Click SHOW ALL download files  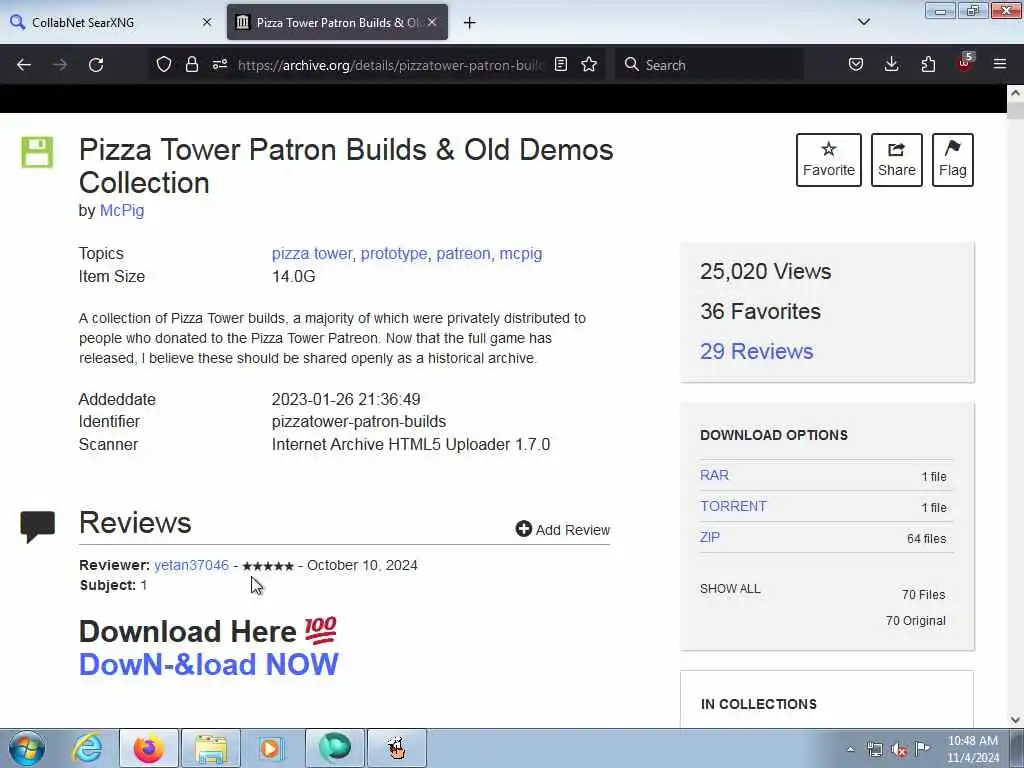point(730,588)
